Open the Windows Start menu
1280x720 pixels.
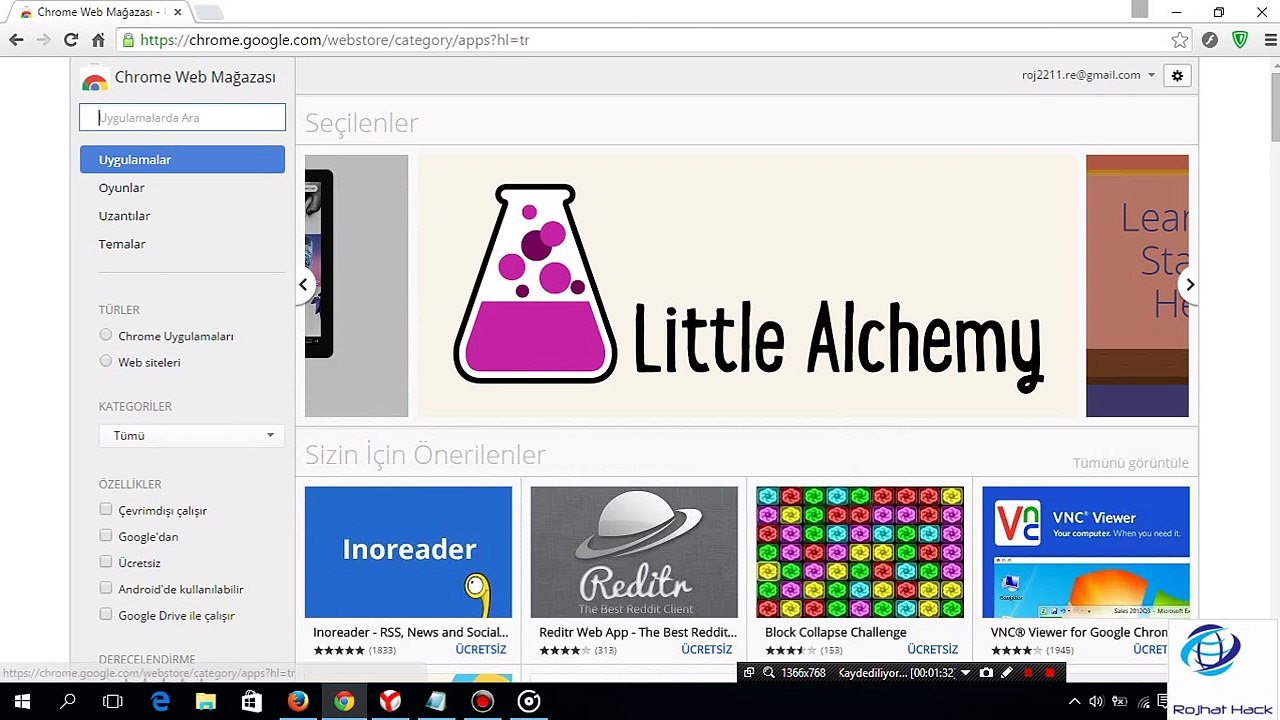21,702
